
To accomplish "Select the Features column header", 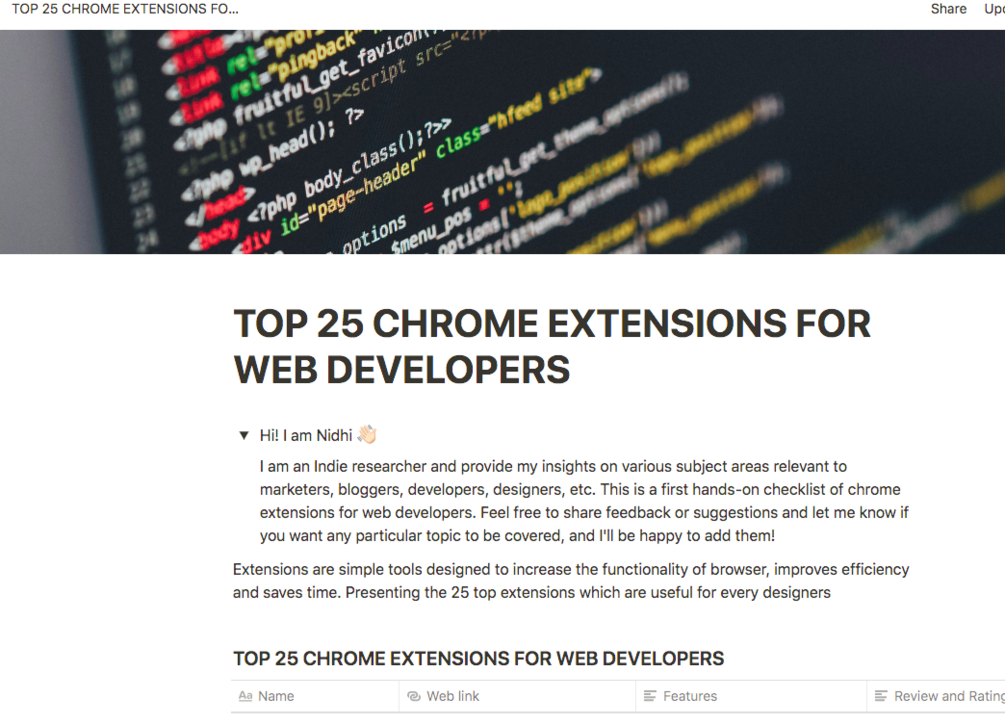I will [x=751, y=696].
